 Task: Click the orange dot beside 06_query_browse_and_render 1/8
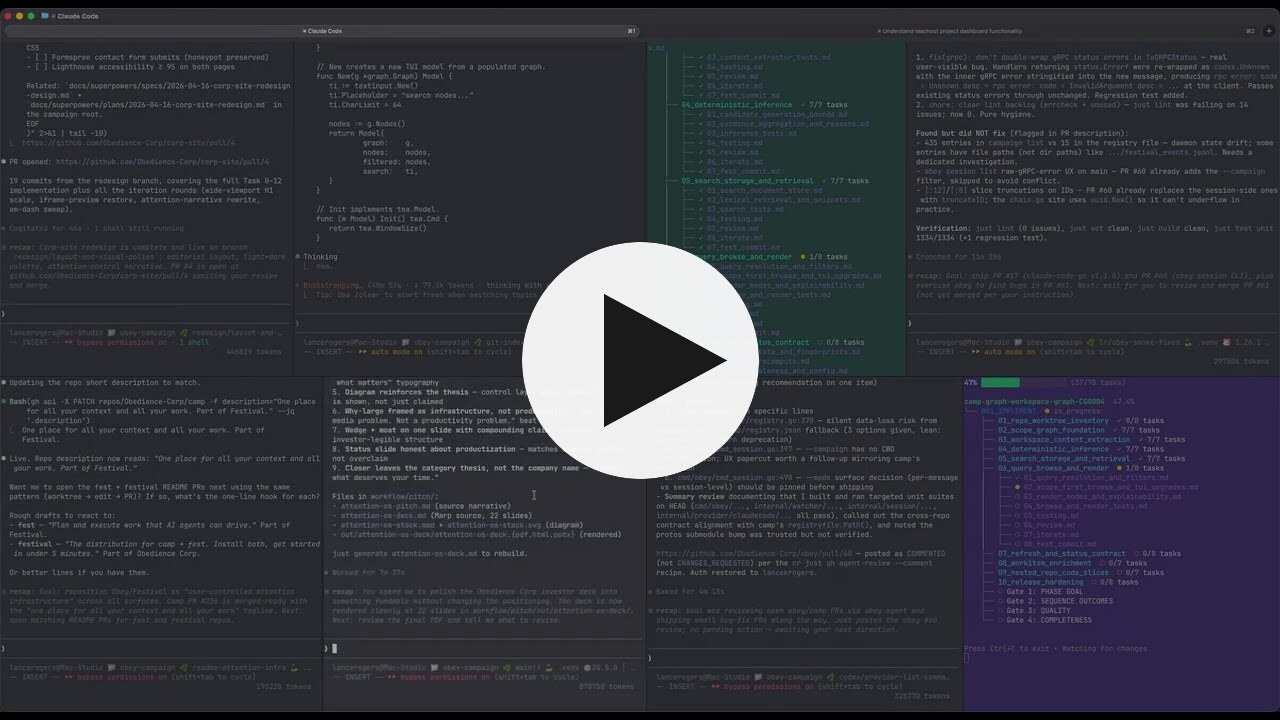[x=1119, y=468]
